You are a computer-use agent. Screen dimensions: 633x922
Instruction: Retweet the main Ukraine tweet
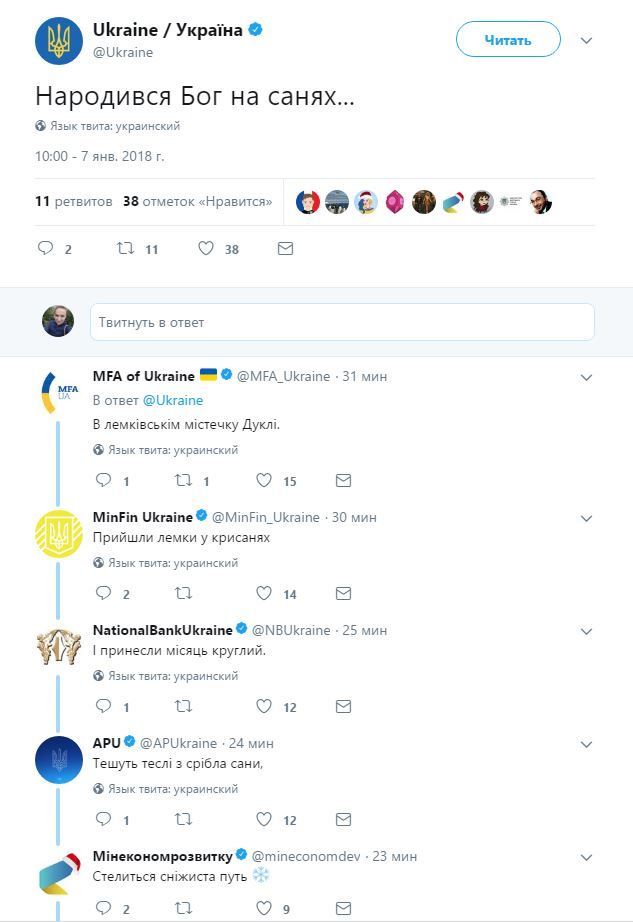click(126, 249)
